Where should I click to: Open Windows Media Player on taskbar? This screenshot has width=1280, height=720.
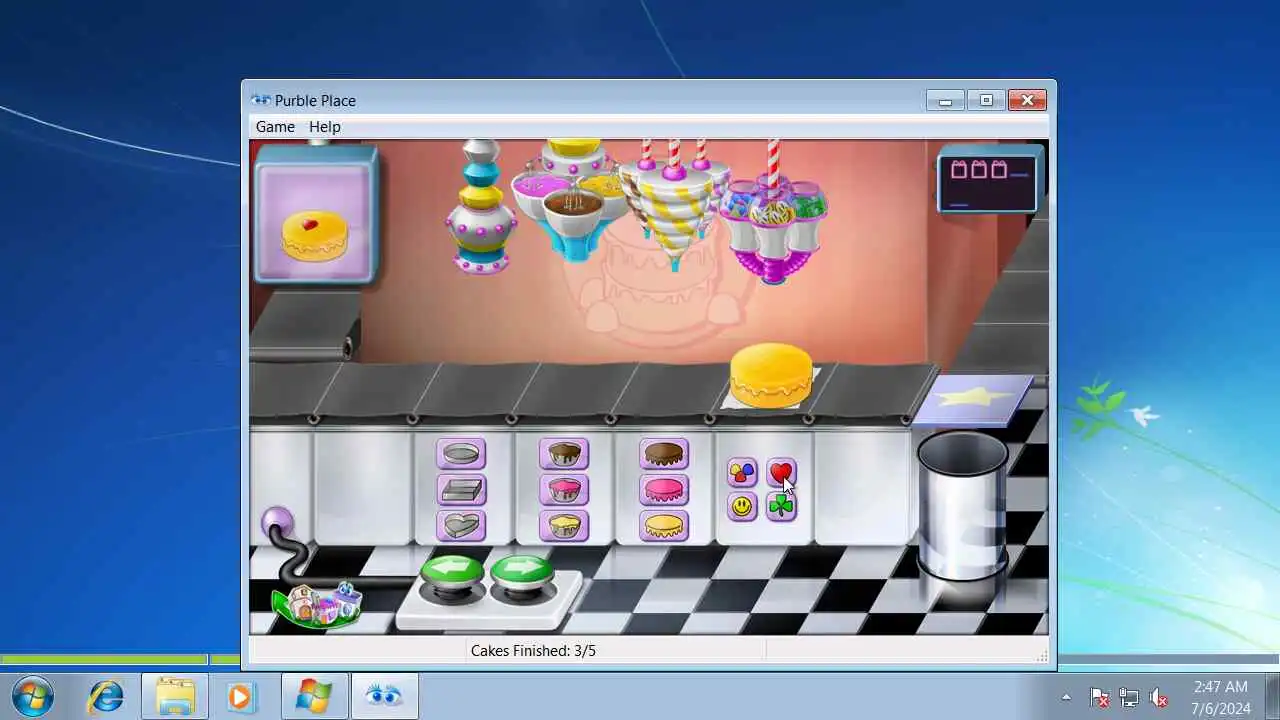pyautogui.click(x=240, y=696)
